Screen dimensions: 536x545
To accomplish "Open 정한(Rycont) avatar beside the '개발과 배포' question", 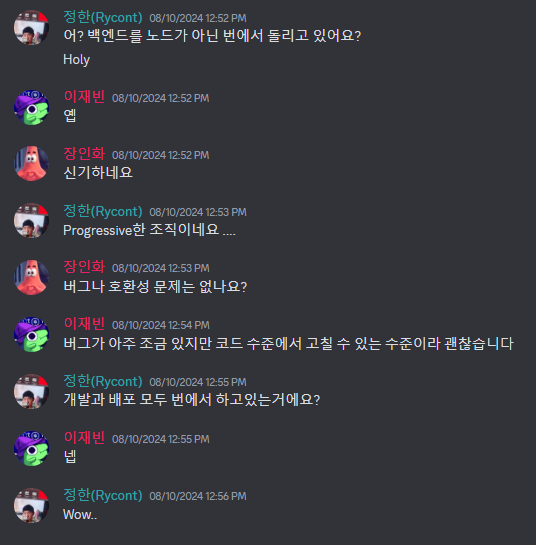I will coord(31,391).
